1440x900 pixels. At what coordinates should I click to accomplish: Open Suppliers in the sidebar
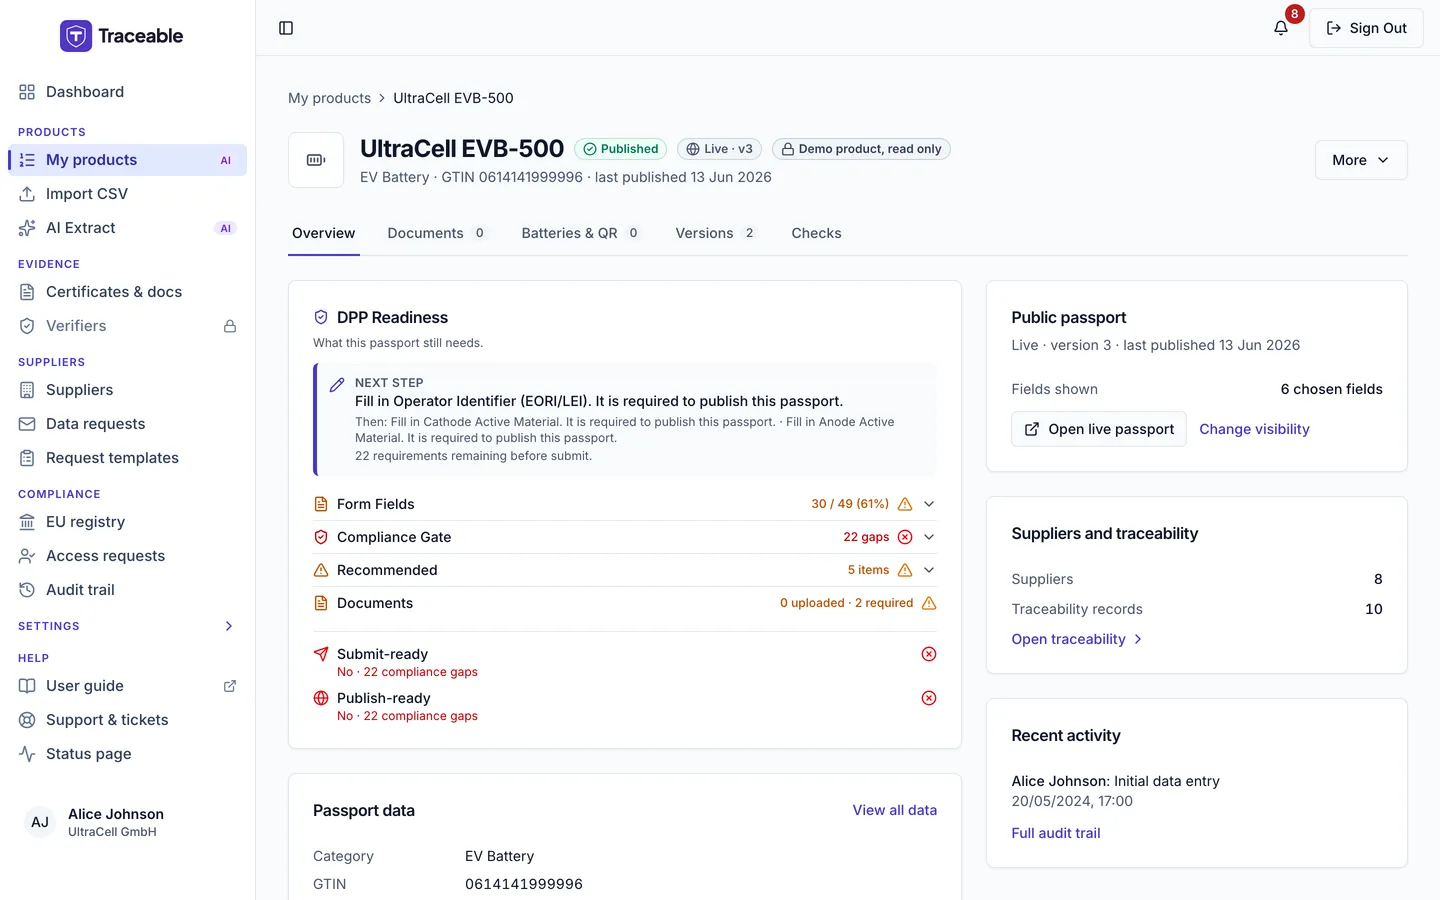127,390
